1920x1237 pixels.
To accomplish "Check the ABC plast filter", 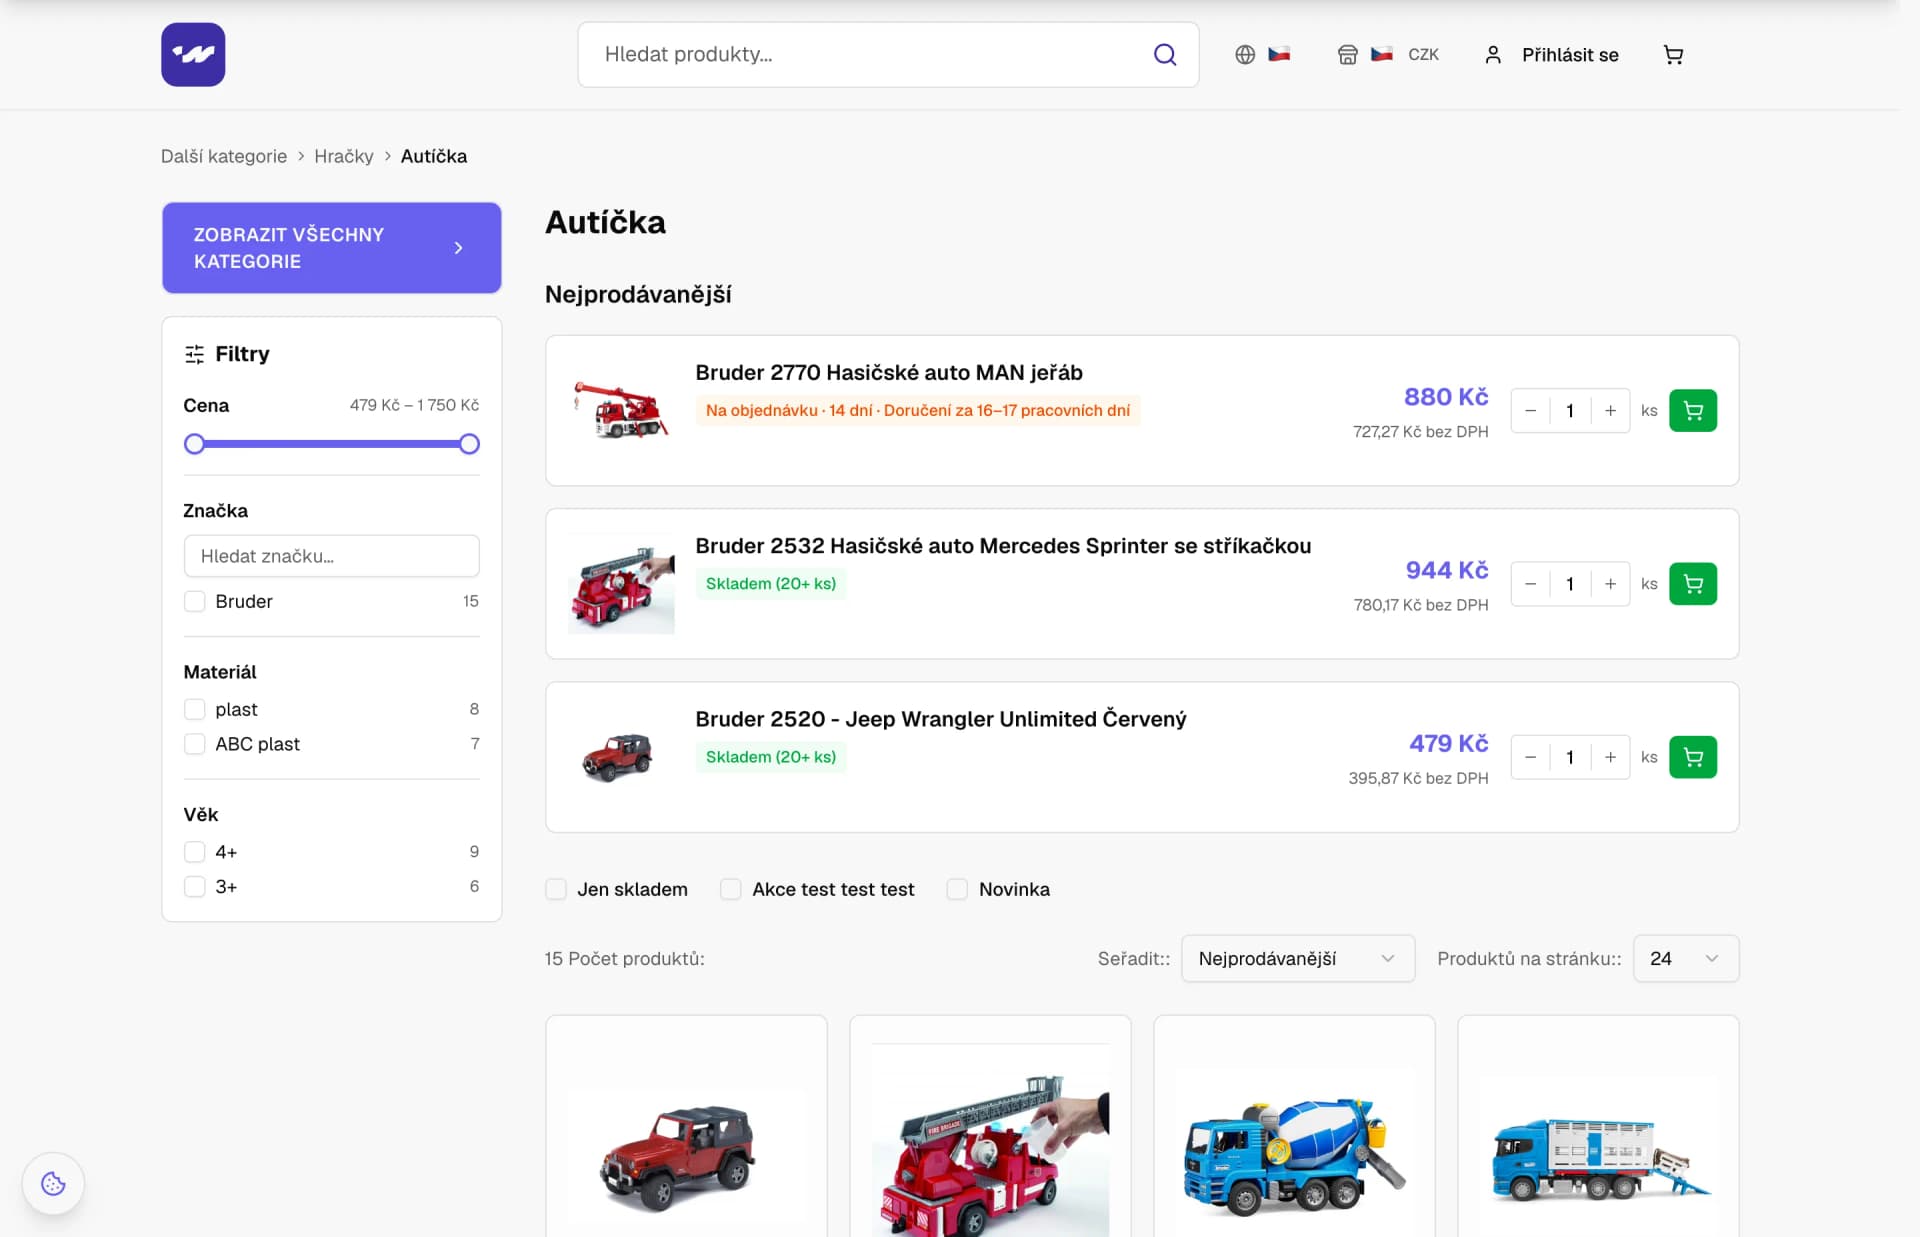I will point(195,744).
